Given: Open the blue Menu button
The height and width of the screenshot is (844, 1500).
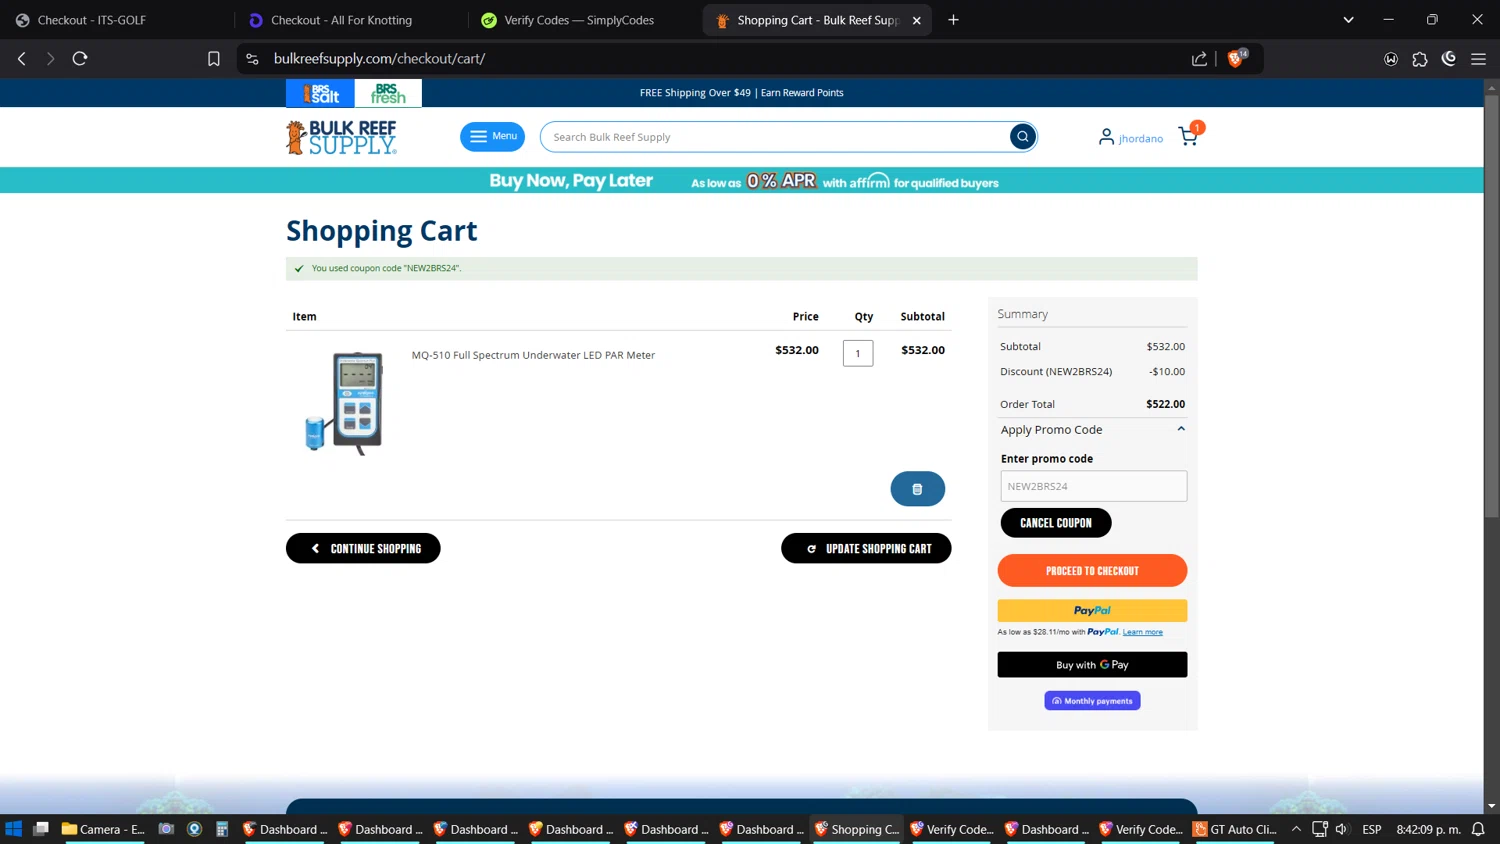Looking at the screenshot, I should tap(492, 137).
